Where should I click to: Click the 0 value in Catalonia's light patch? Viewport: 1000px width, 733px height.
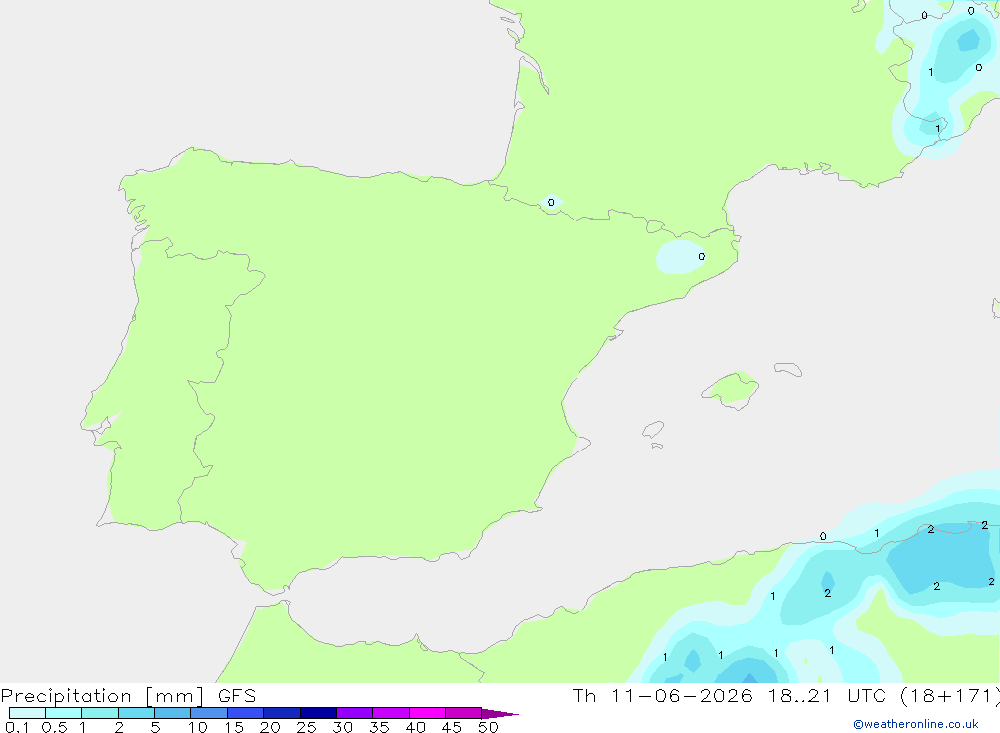[x=702, y=256]
